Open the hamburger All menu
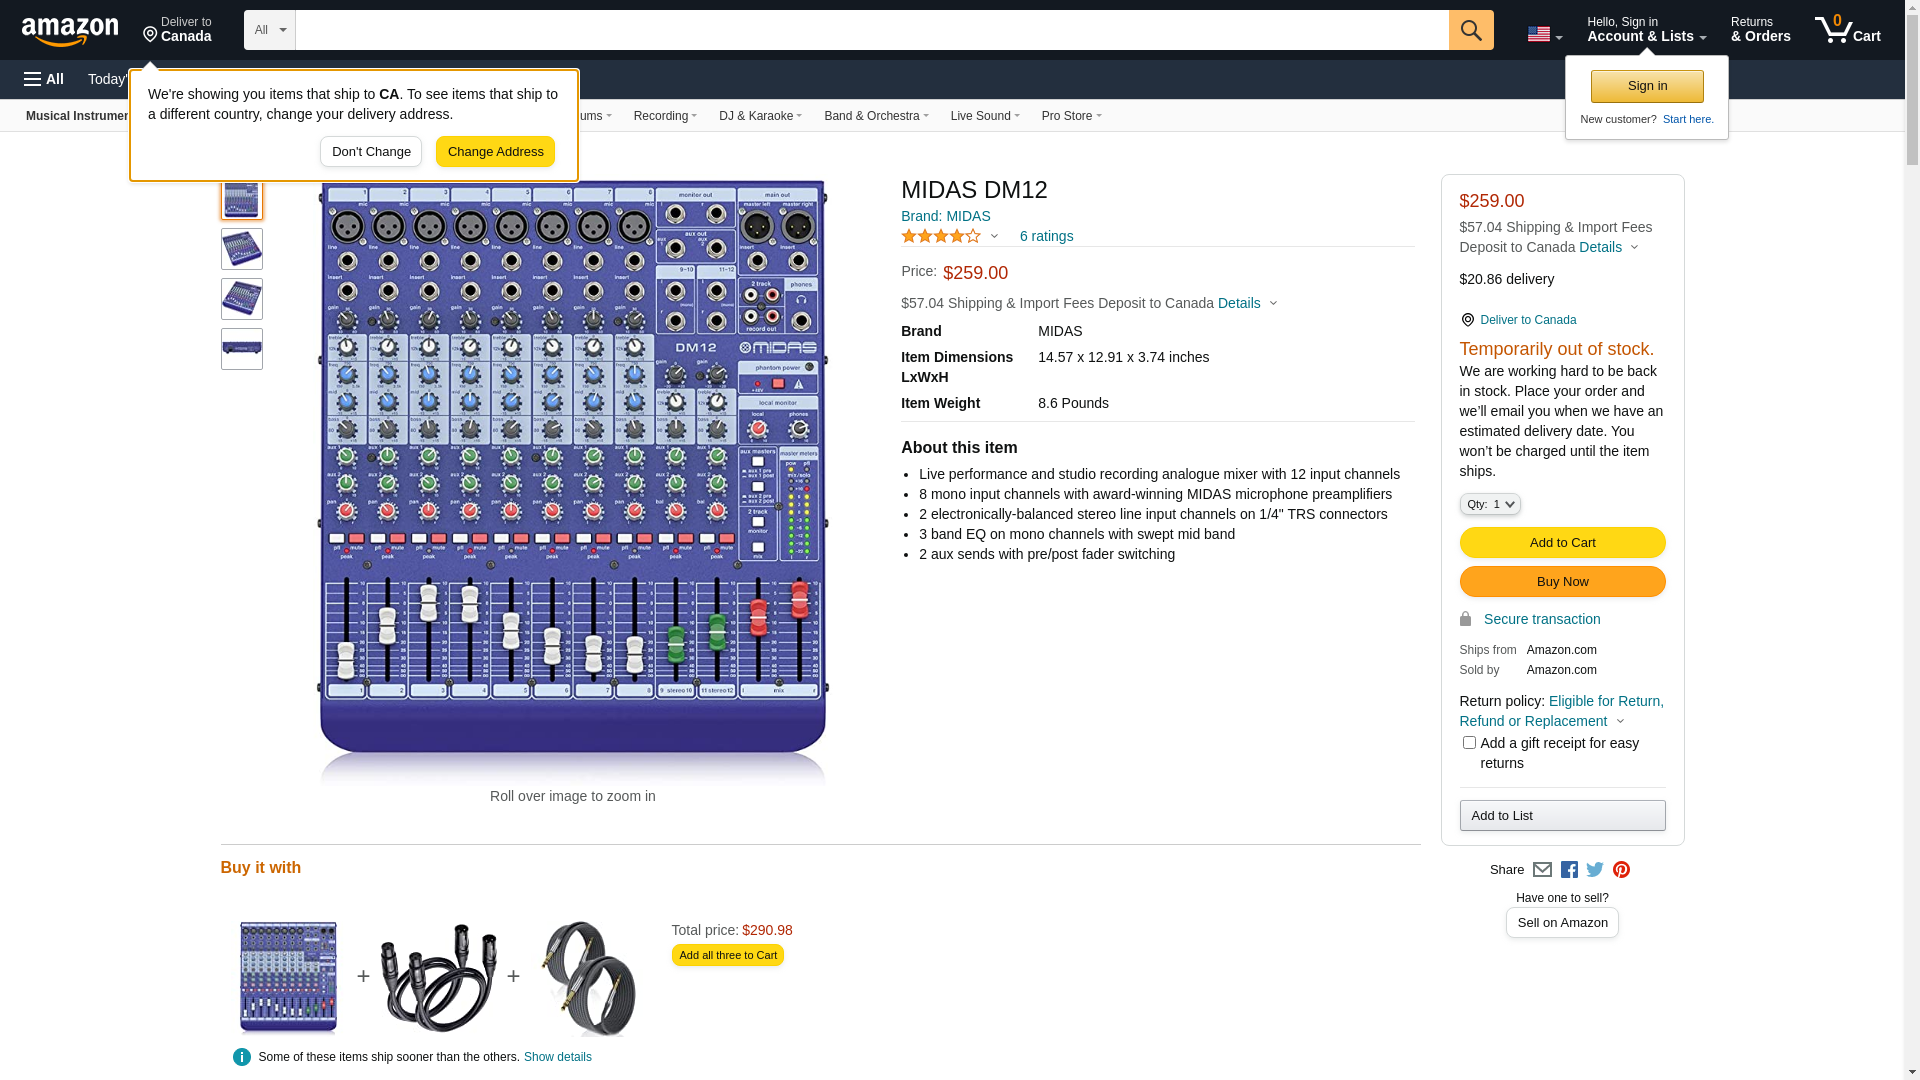The image size is (1920, 1080). click(44, 79)
